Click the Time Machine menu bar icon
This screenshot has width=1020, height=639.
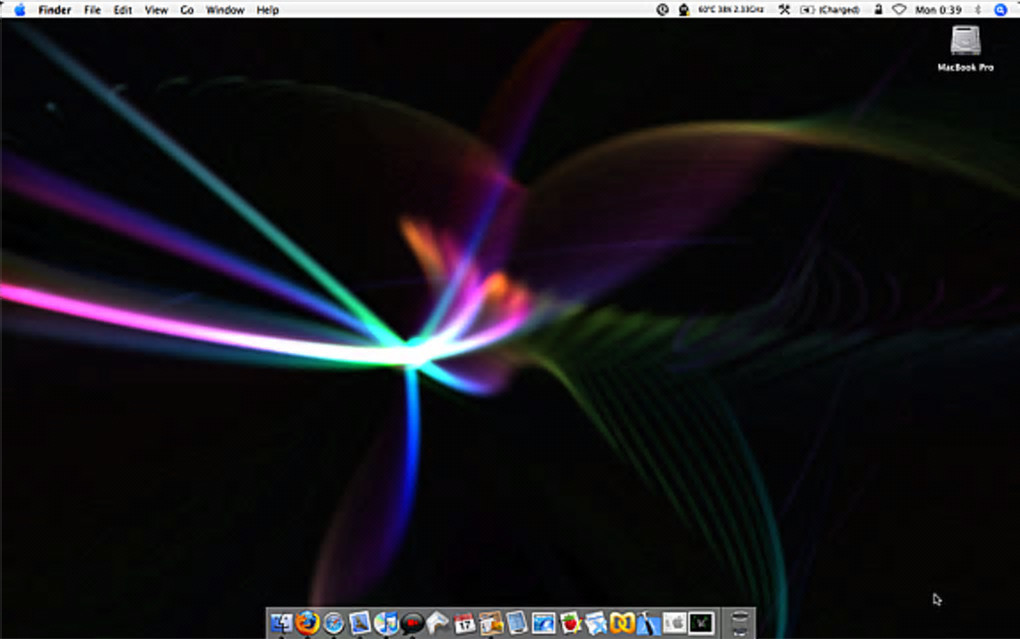click(x=662, y=10)
